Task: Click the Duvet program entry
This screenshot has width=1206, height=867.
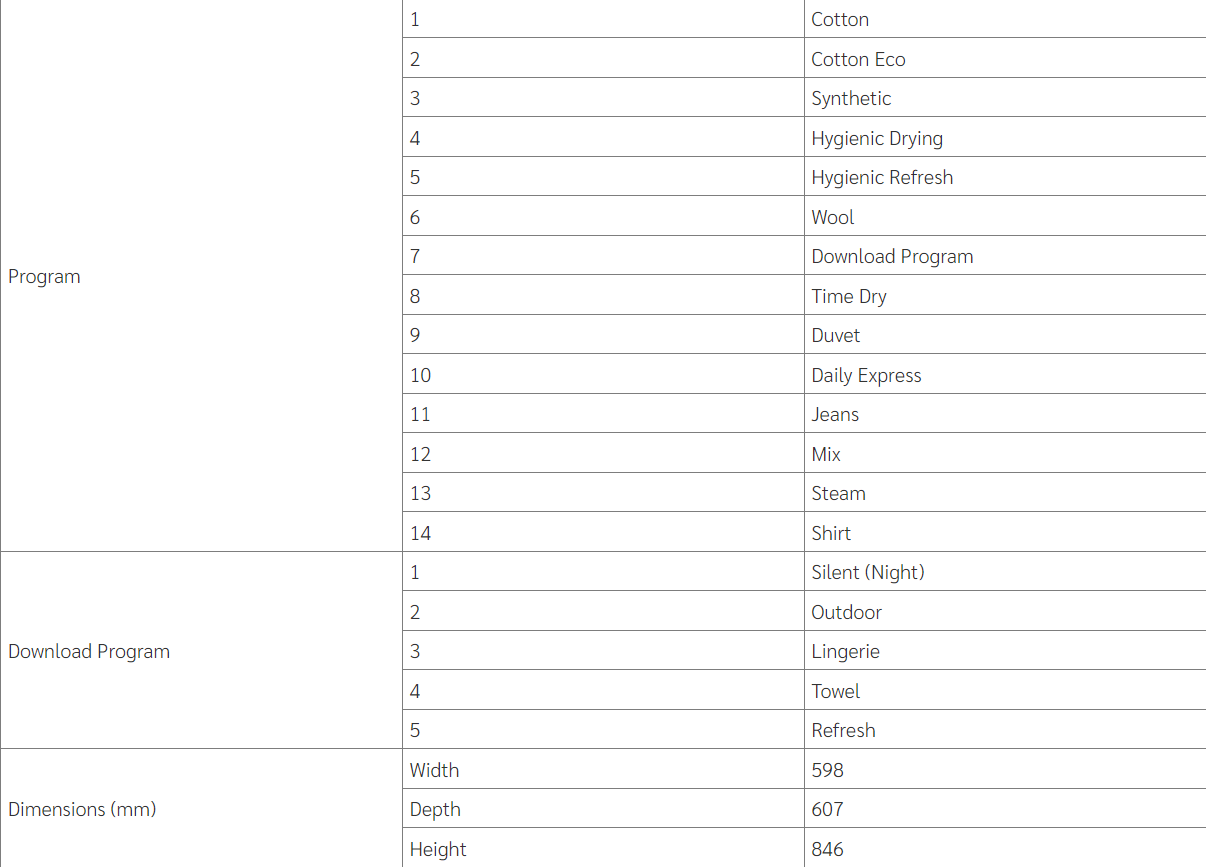Action: [x=836, y=335]
